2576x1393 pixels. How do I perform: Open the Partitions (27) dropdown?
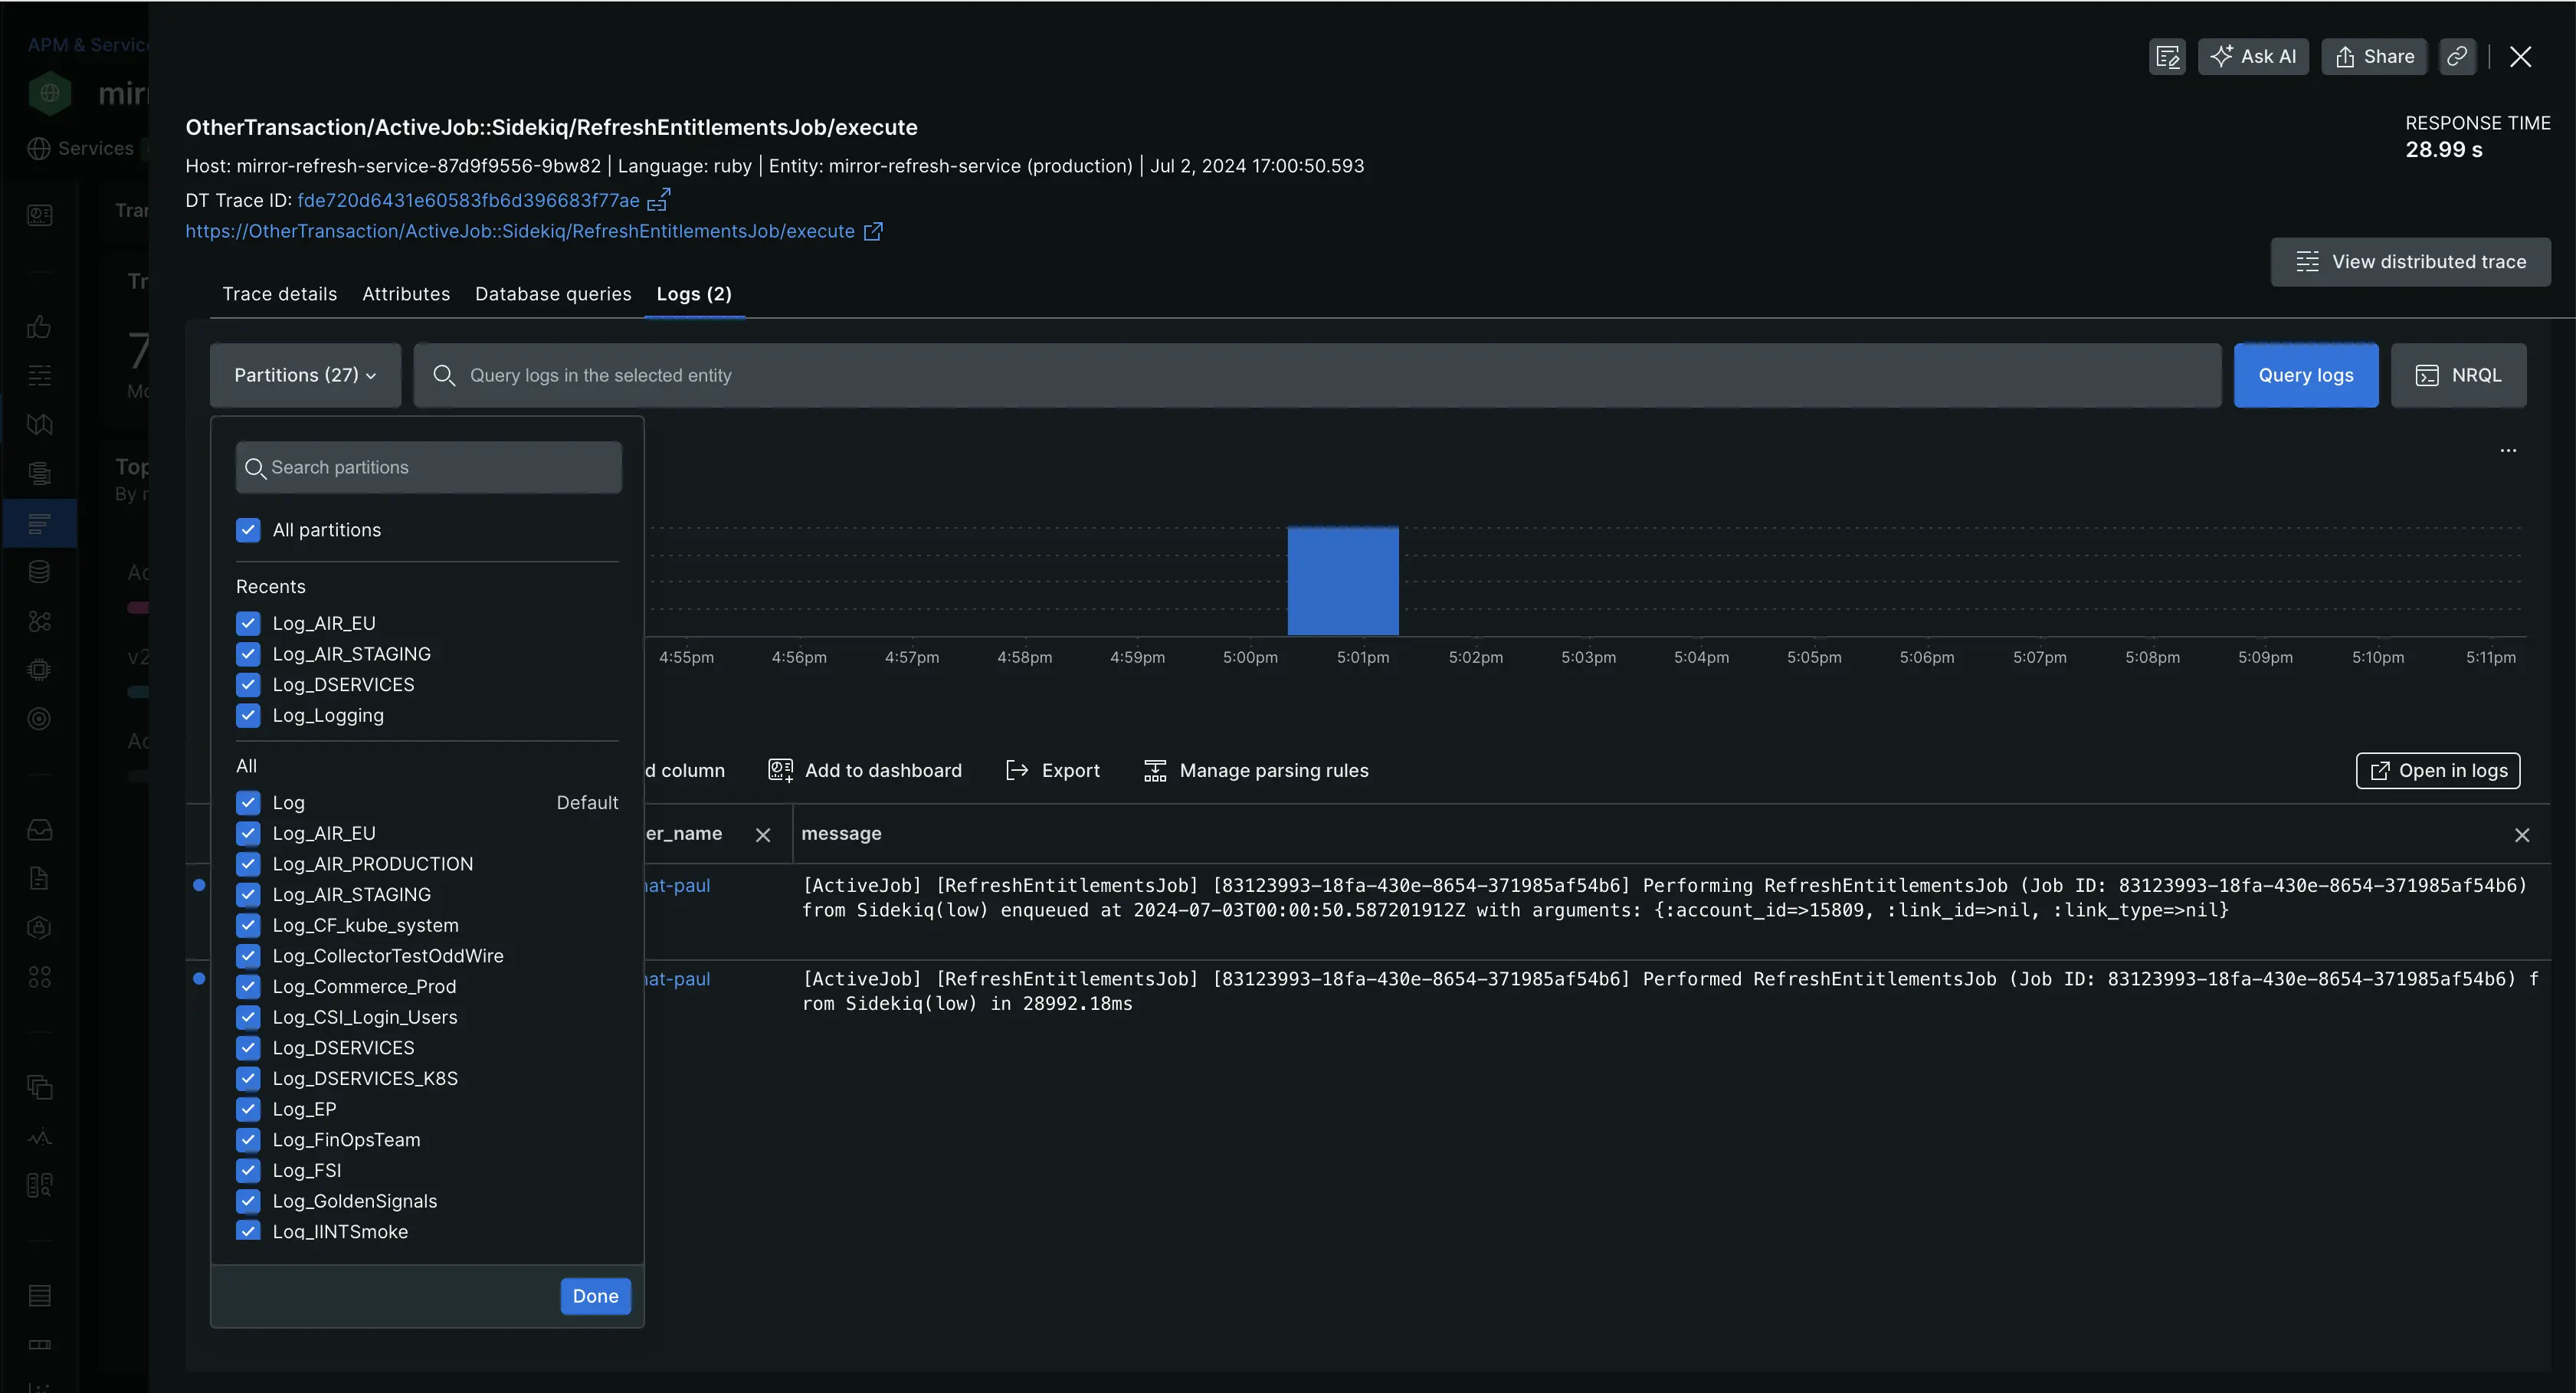305,375
